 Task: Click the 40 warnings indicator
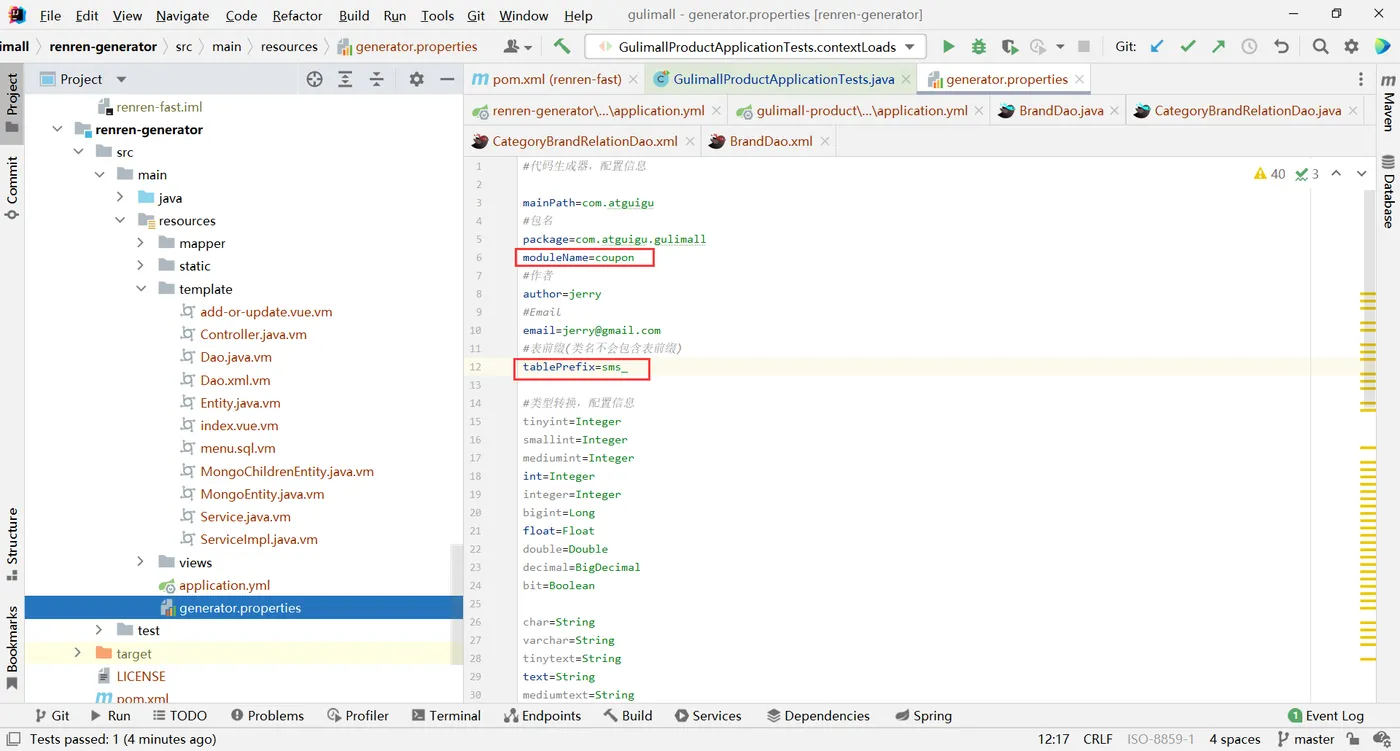pos(1269,174)
